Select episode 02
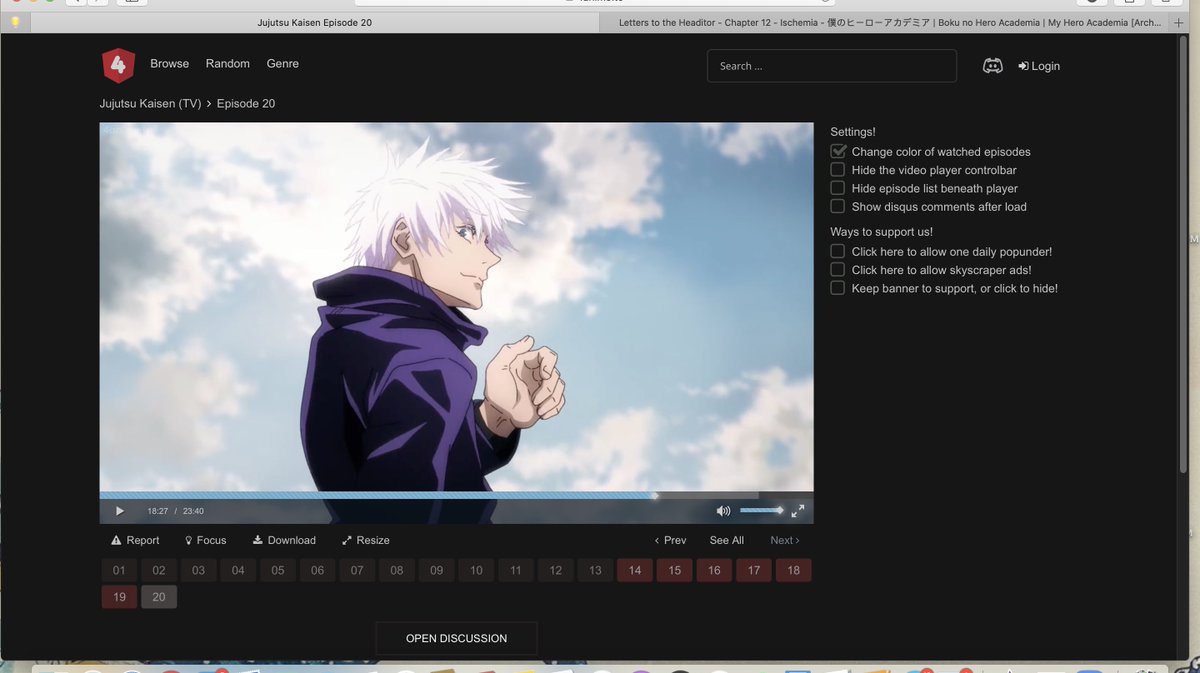This screenshot has width=1200, height=673. [x=159, y=570]
